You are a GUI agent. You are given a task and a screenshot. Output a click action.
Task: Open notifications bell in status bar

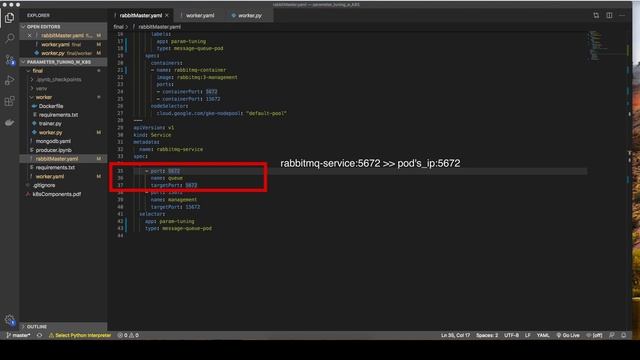coord(624,335)
